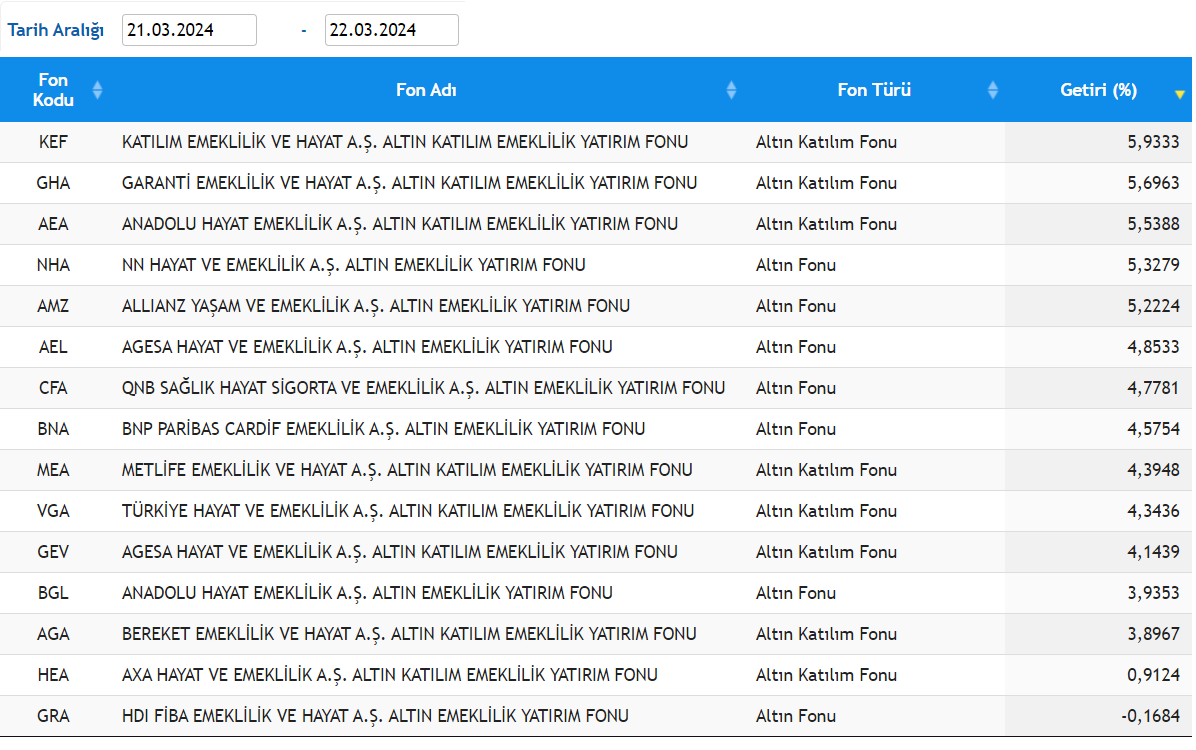Viewport: 1196px width, 750px height.
Task: Toggle Getiri (%) descending sort arrow
Action: click(1179, 94)
